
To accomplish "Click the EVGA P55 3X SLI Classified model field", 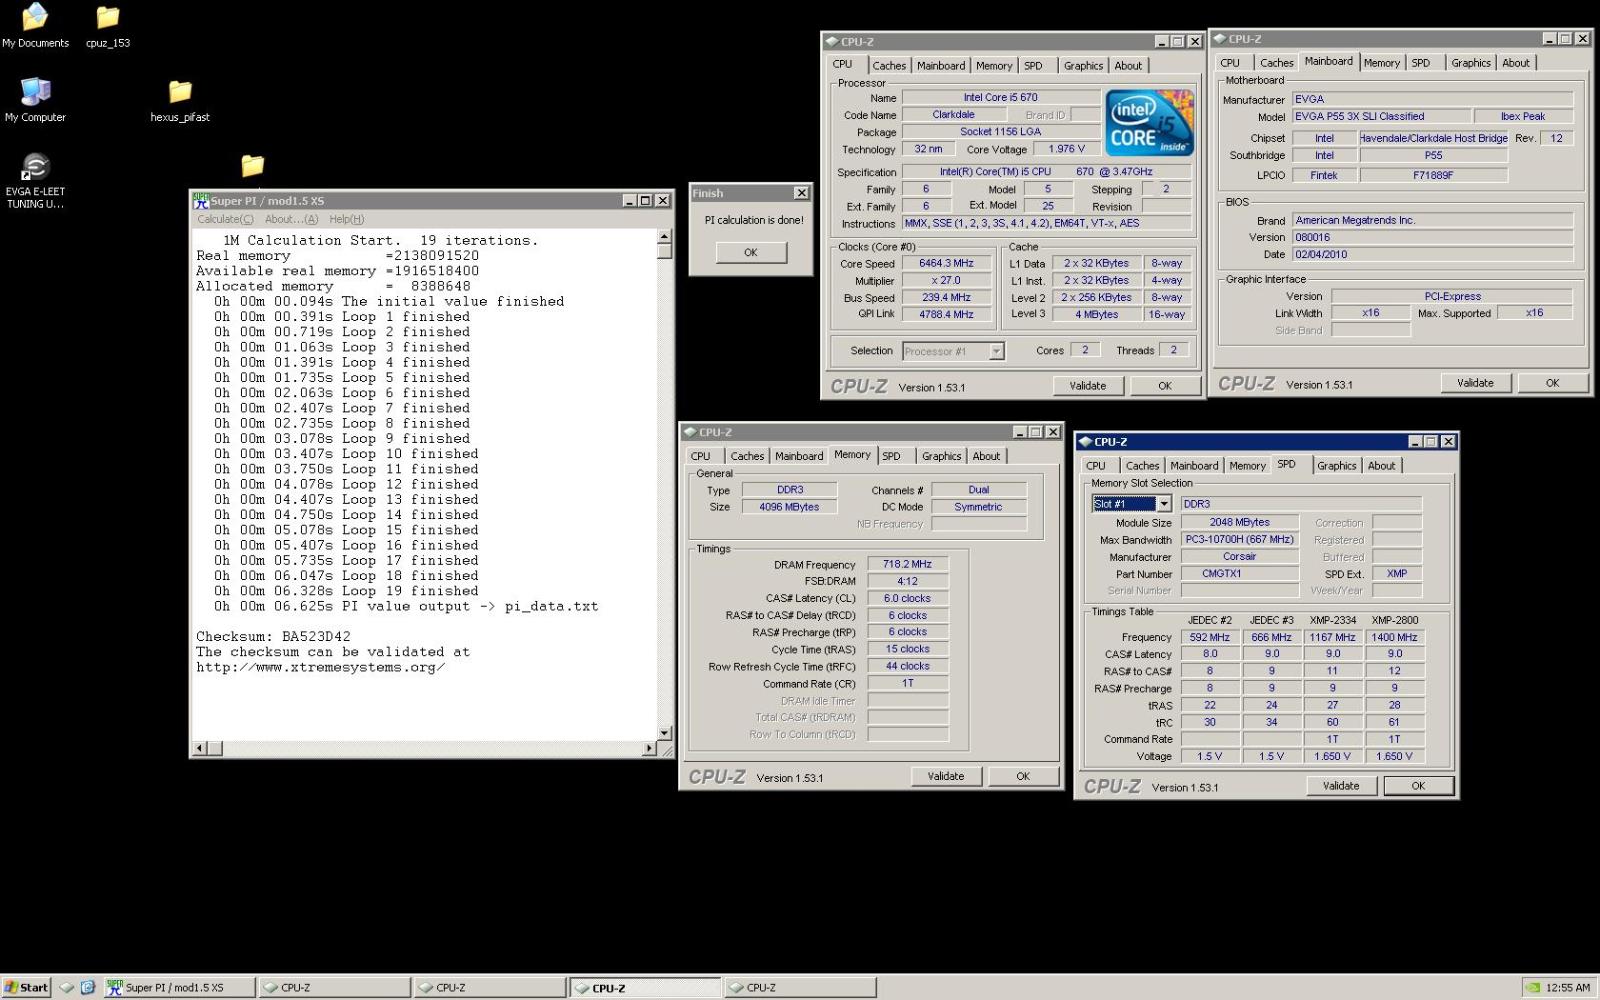I will pos(1380,117).
